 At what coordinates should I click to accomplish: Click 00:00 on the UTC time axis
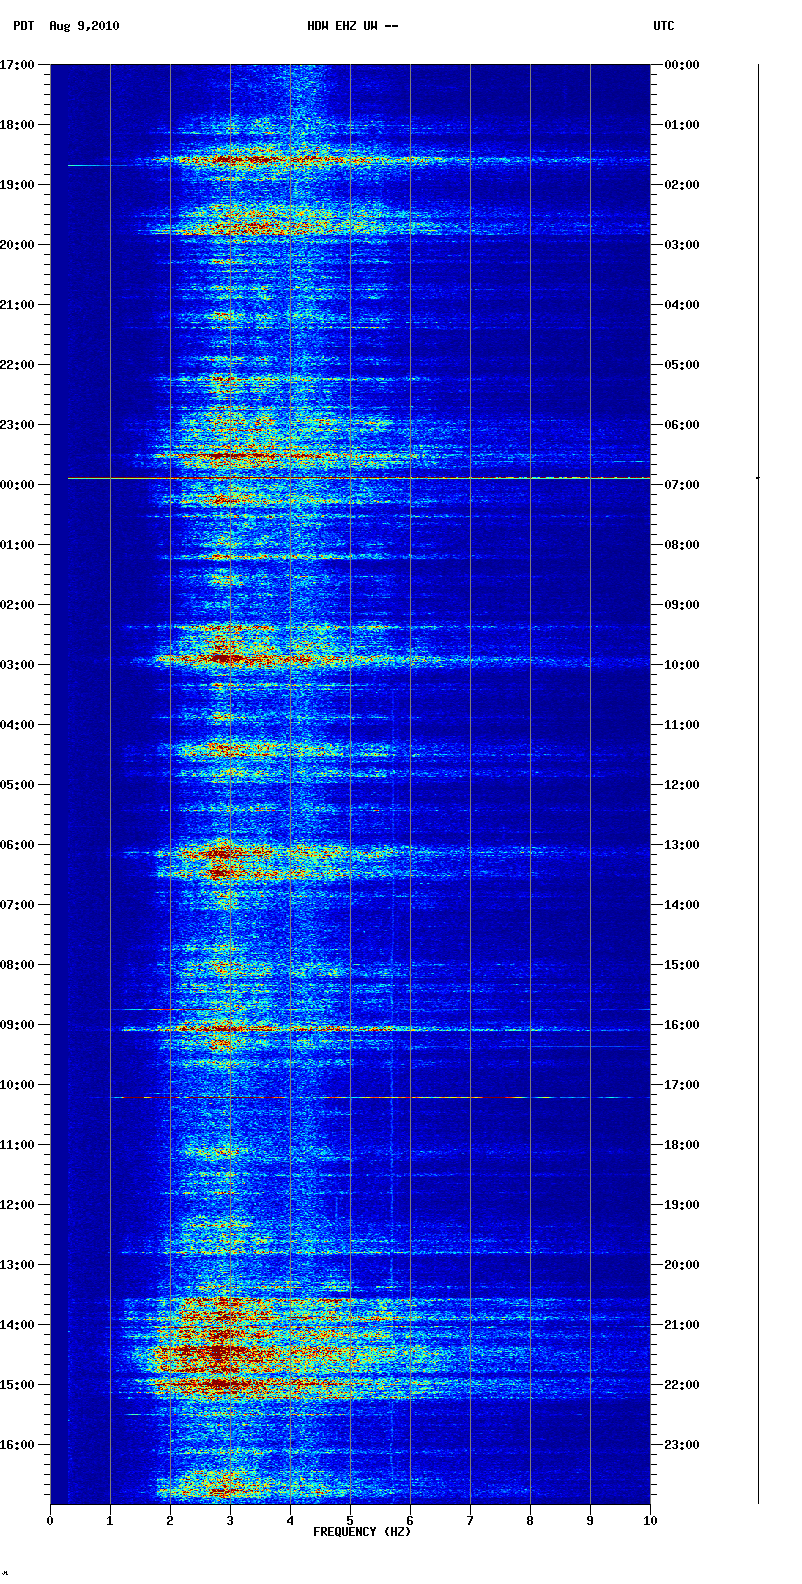(x=682, y=65)
